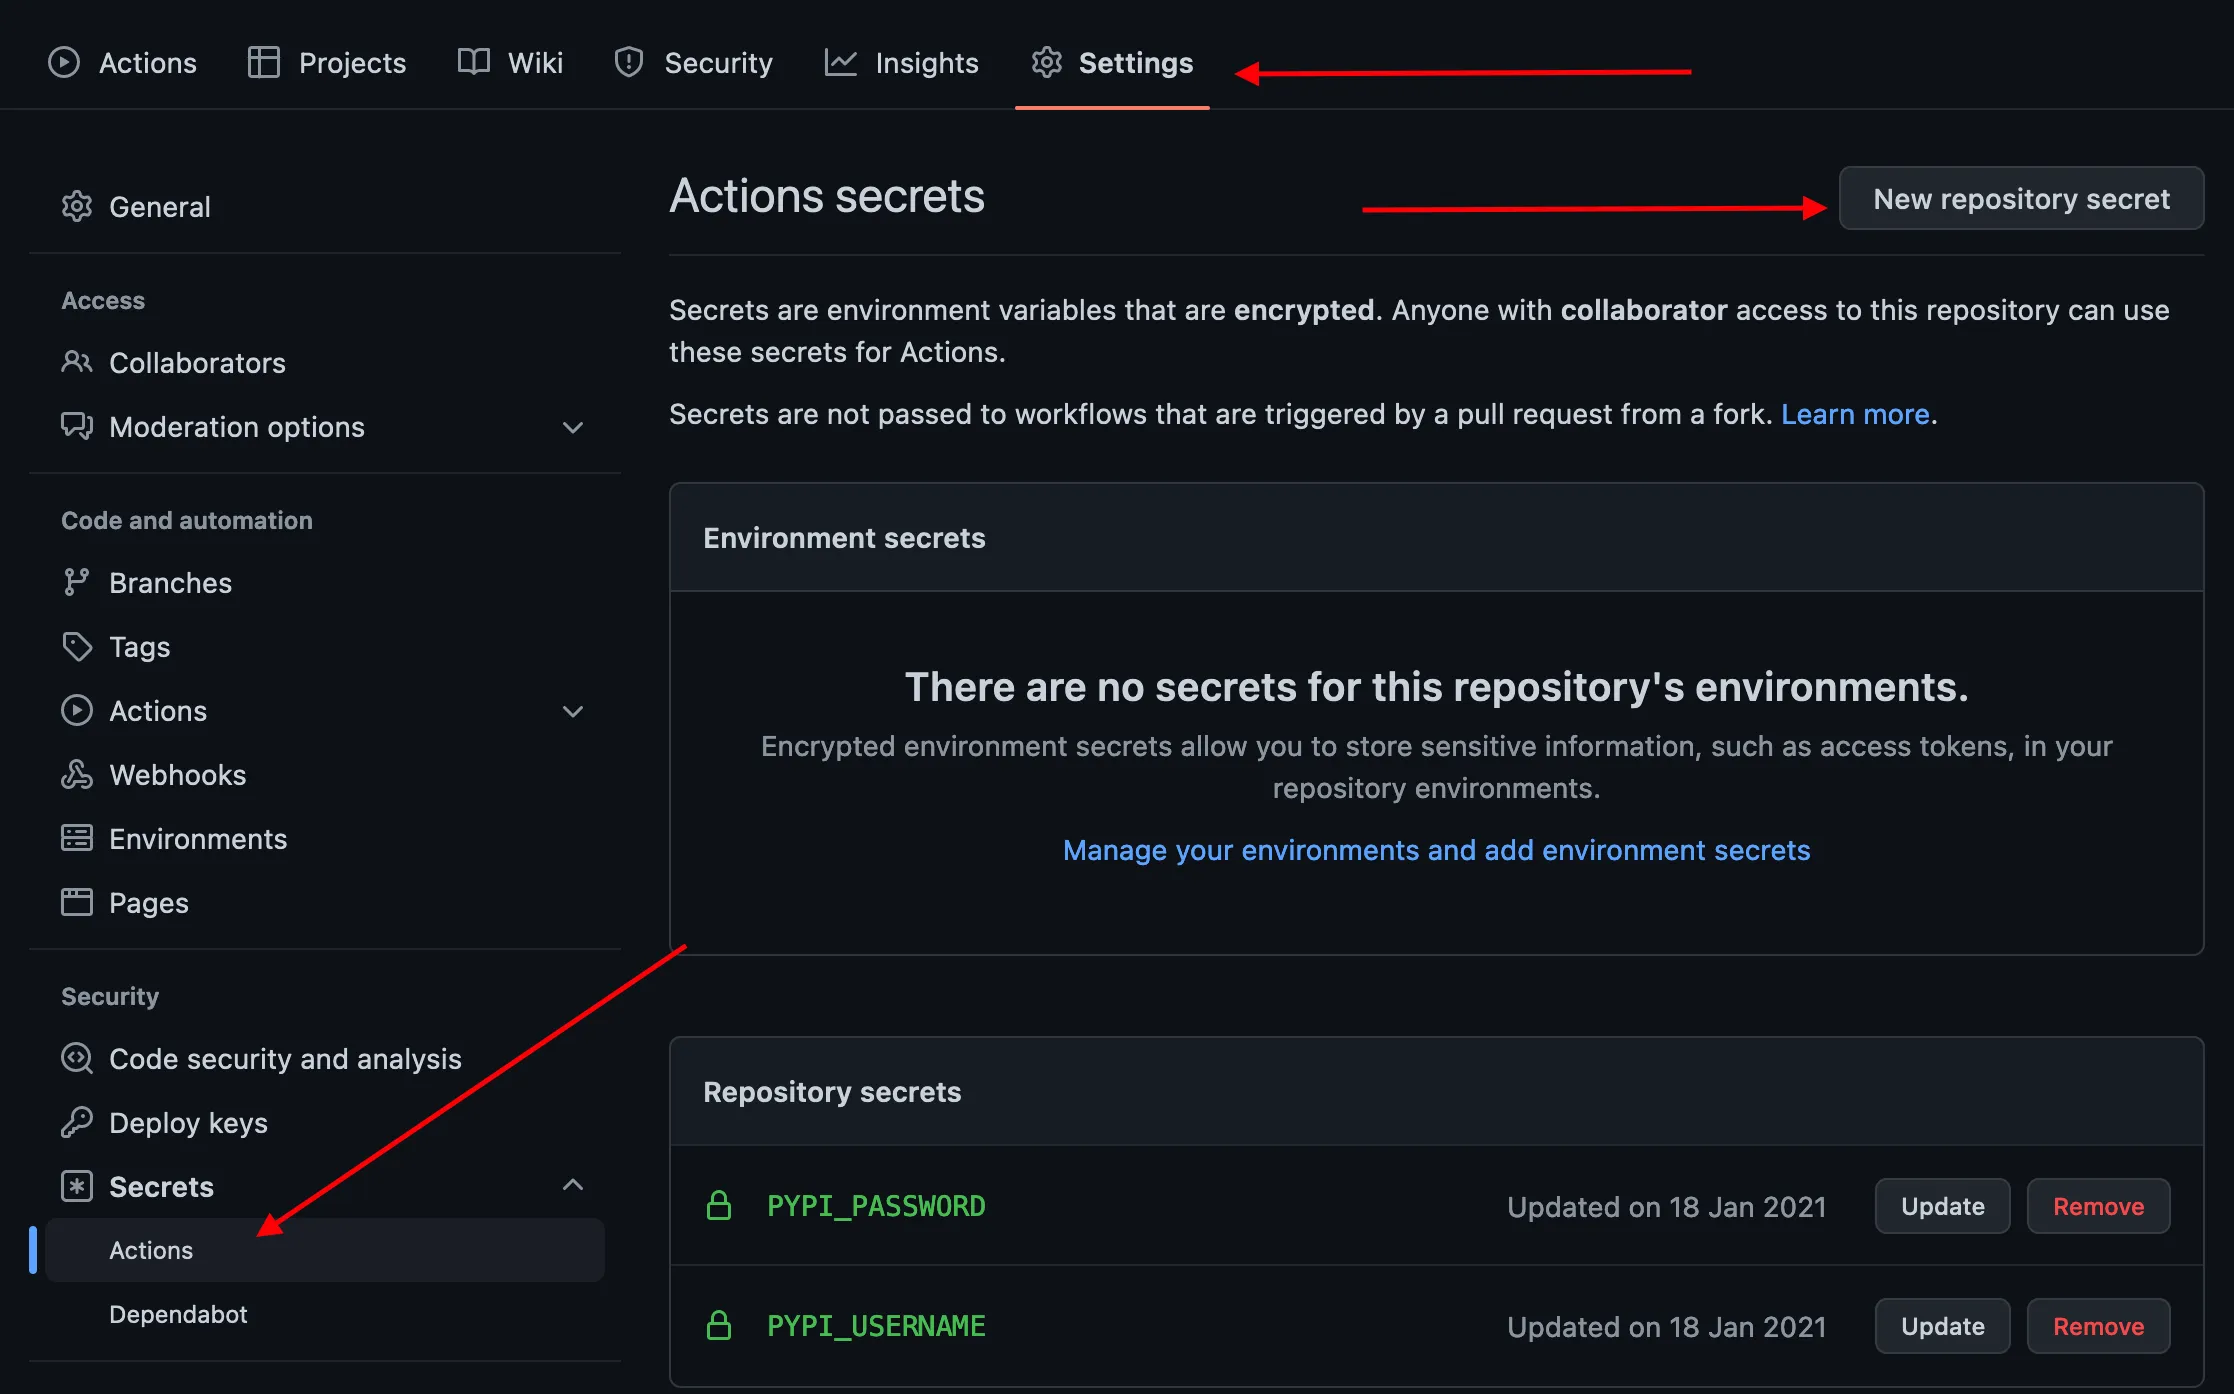This screenshot has height=1394, width=2234.
Task: Click the Webhooks icon in sidebar
Action: click(77, 774)
